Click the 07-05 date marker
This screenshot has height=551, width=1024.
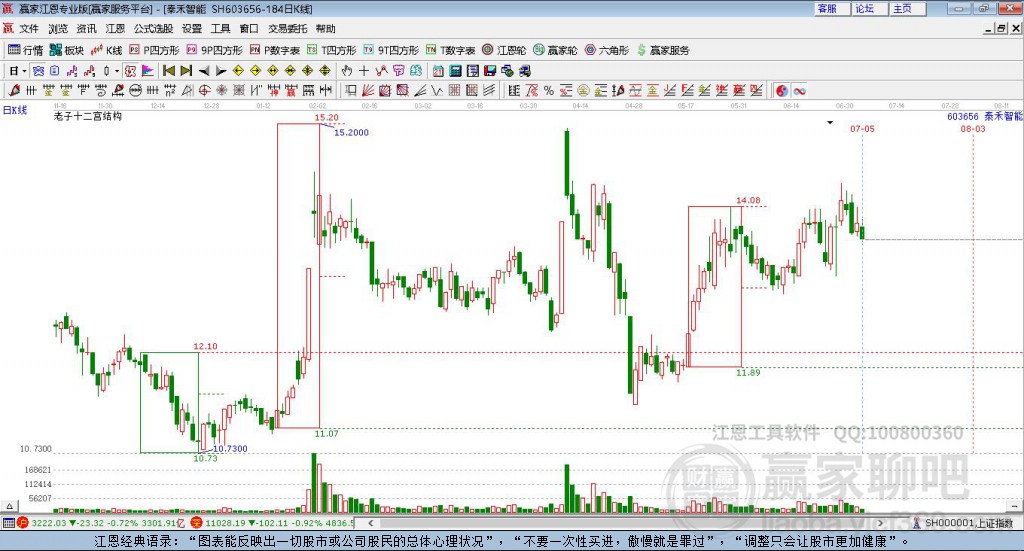pos(862,129)
